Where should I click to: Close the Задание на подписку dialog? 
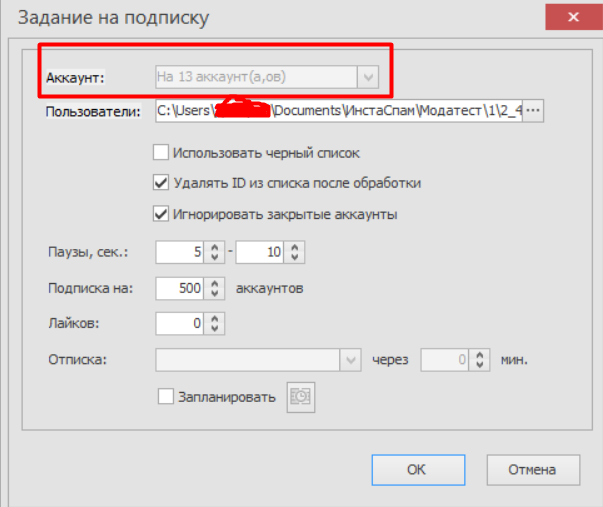pyautogui.click(x=573, y=17)
